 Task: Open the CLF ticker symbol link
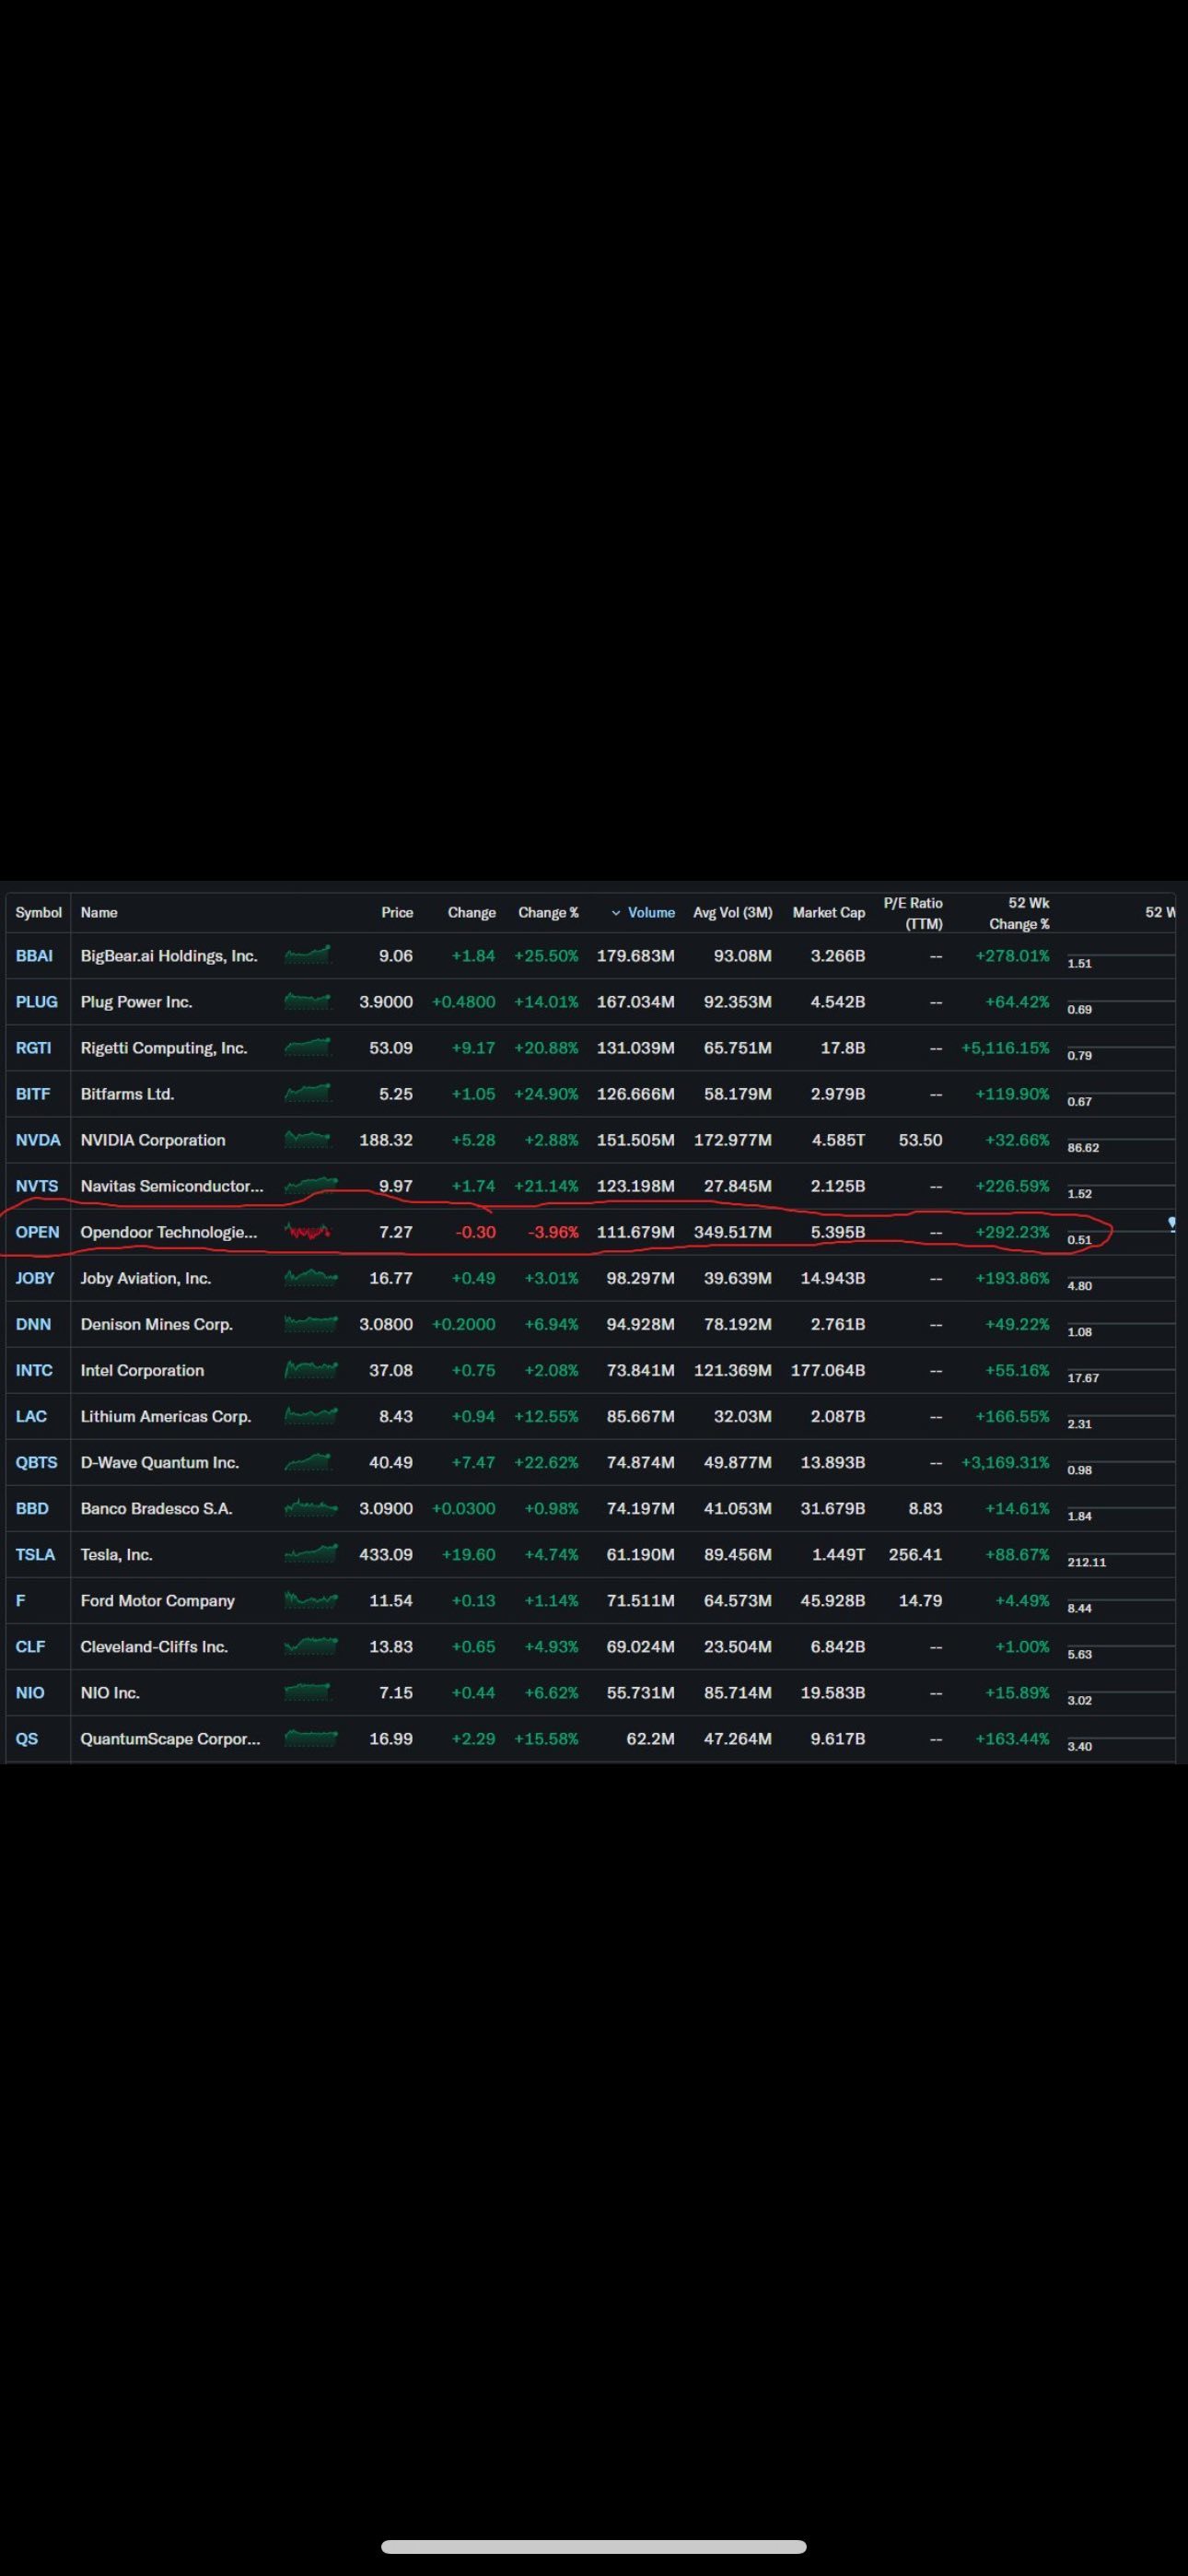tap(30, 1646)
